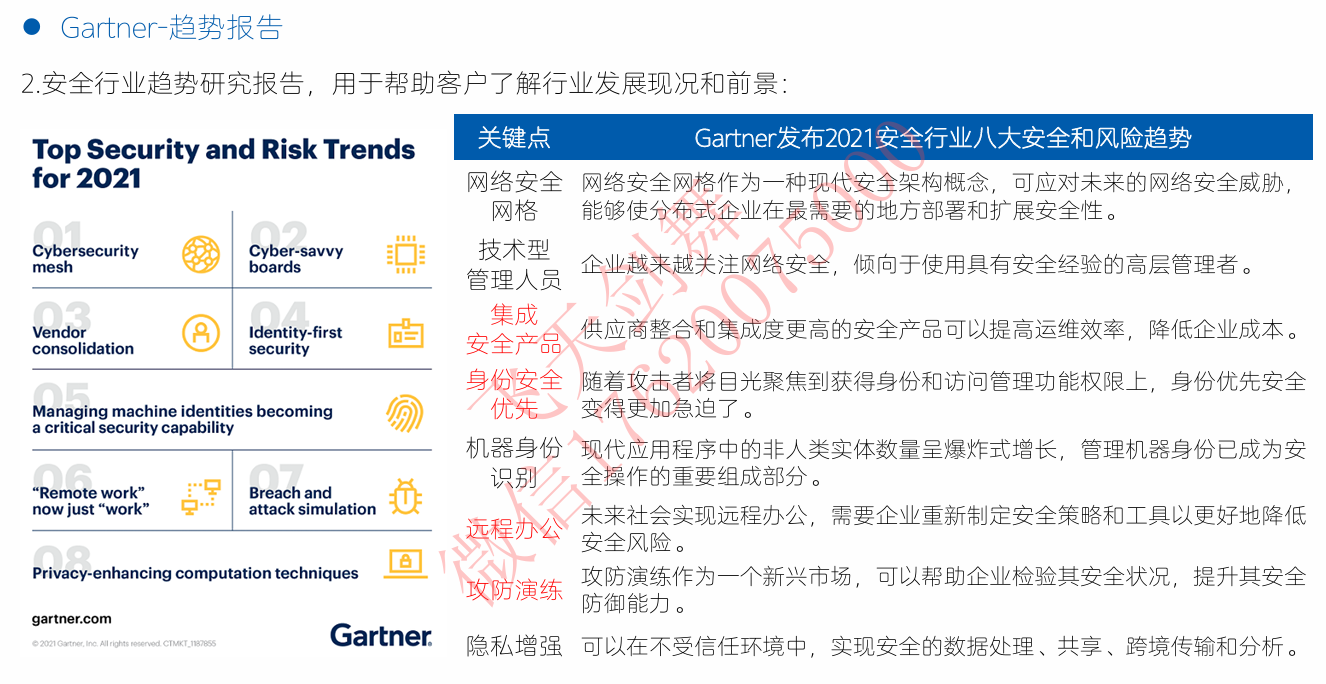The width and height of the screenshot is (1326, 684).
Task: Click the Cyber-savvy boards label
Action: [x=296, y=259]
